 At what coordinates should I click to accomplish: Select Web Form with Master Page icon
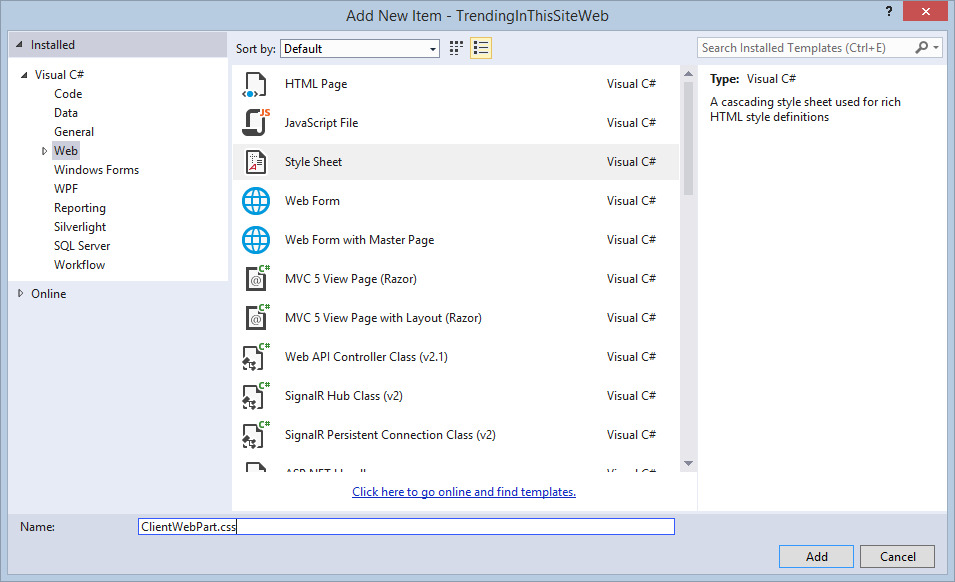pos(256,240)
